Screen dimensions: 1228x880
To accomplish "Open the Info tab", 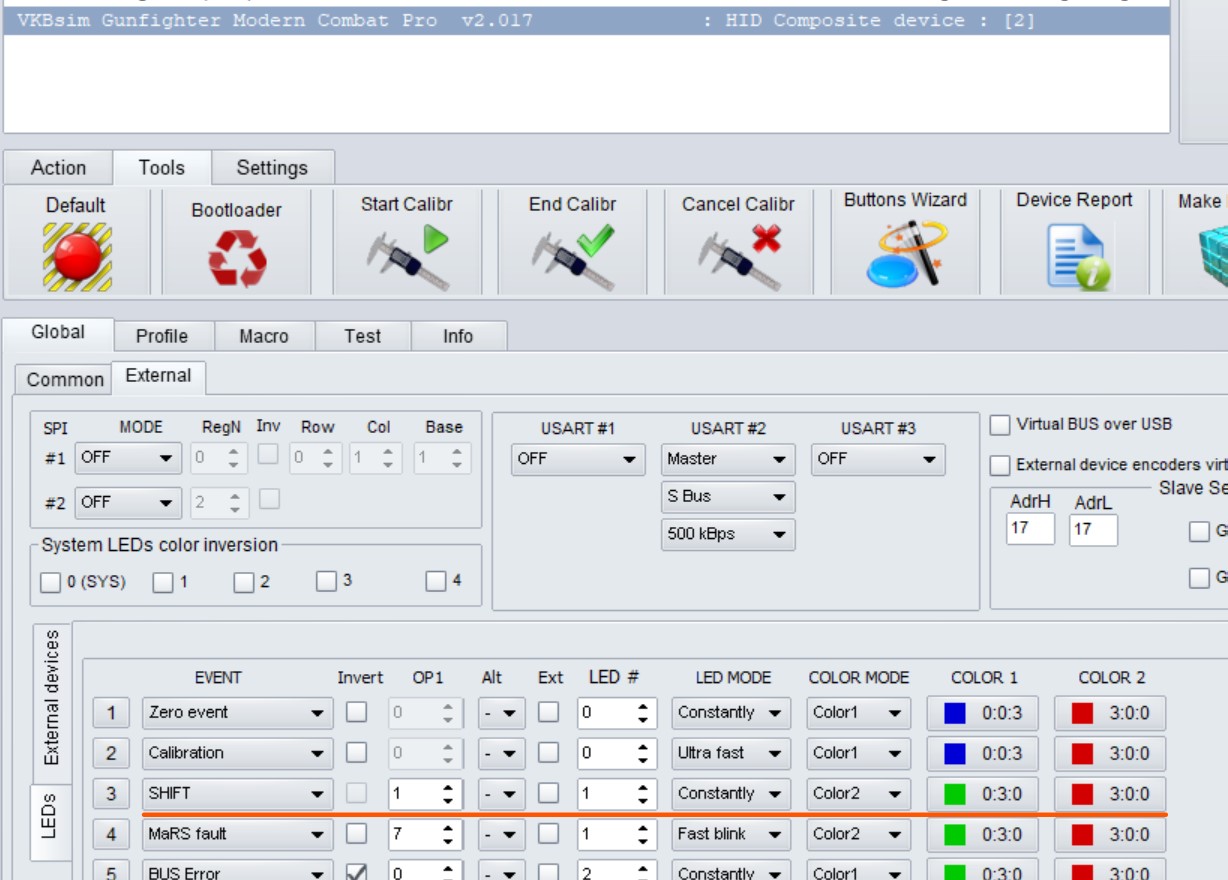I will coord(458,336).
